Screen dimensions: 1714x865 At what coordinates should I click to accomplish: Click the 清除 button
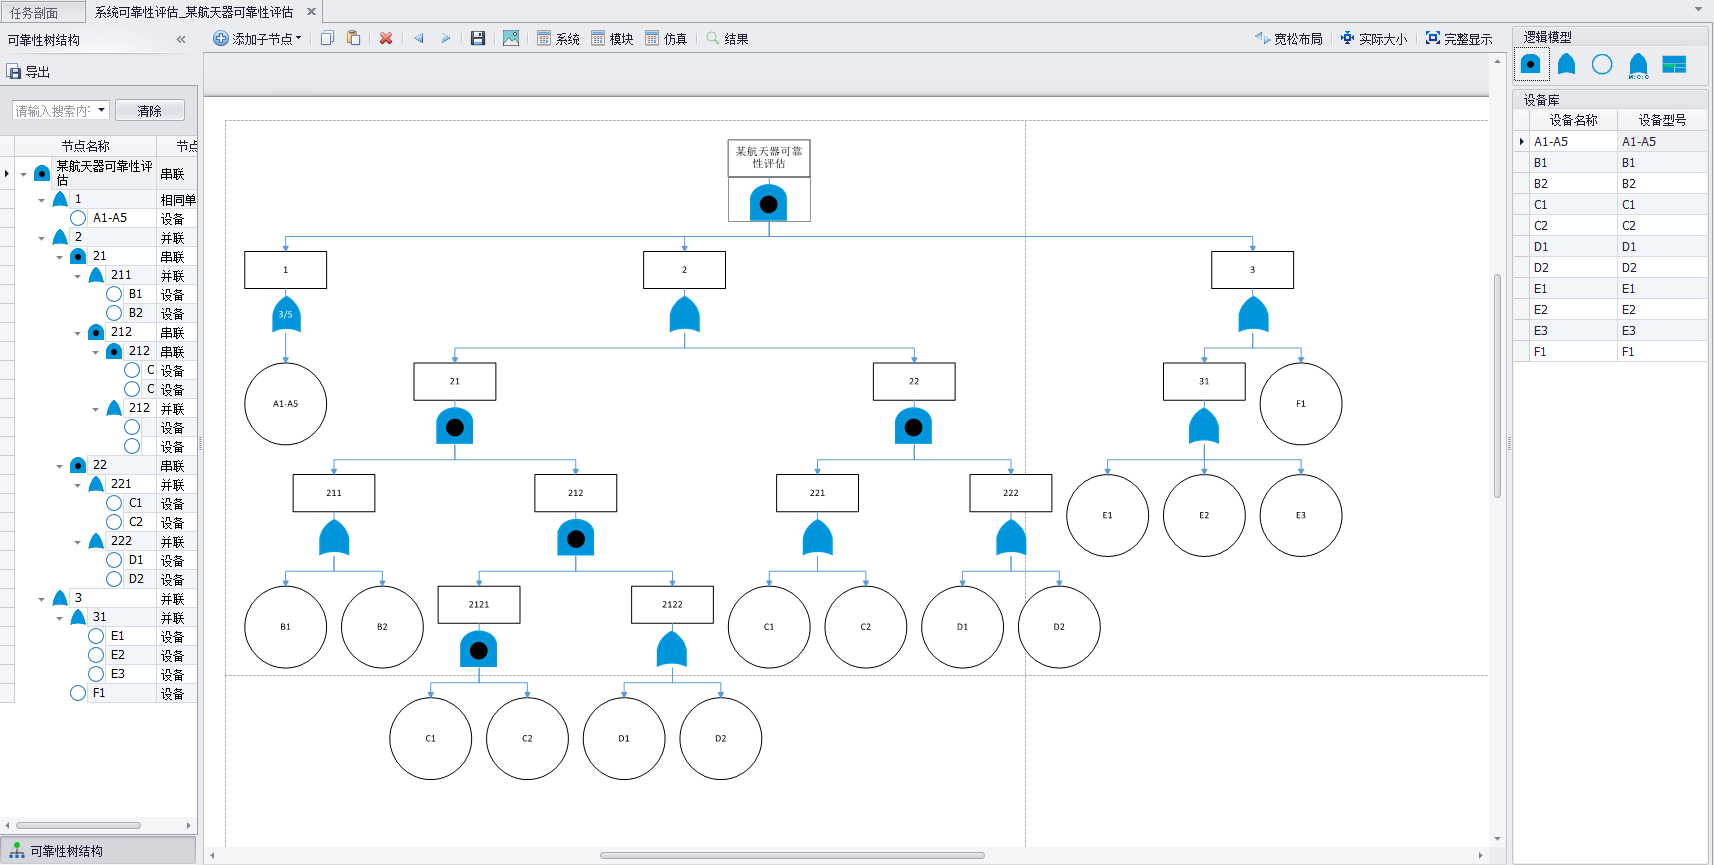[x=150, y=110]
